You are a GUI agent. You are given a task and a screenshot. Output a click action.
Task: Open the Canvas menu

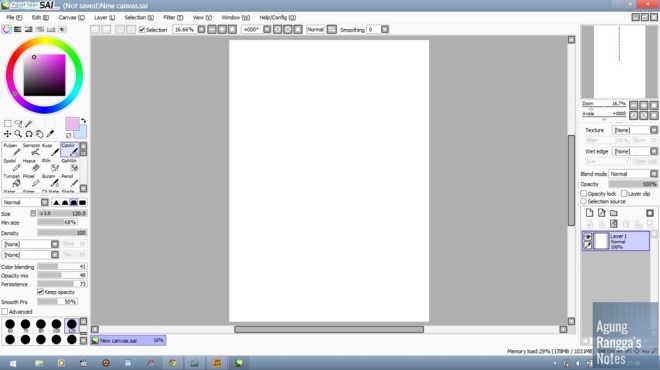71,18
